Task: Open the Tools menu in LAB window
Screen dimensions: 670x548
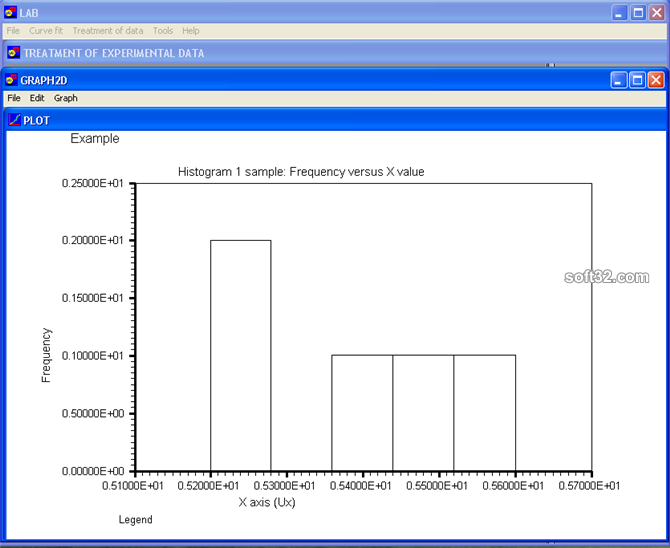Action: point(163,31)
